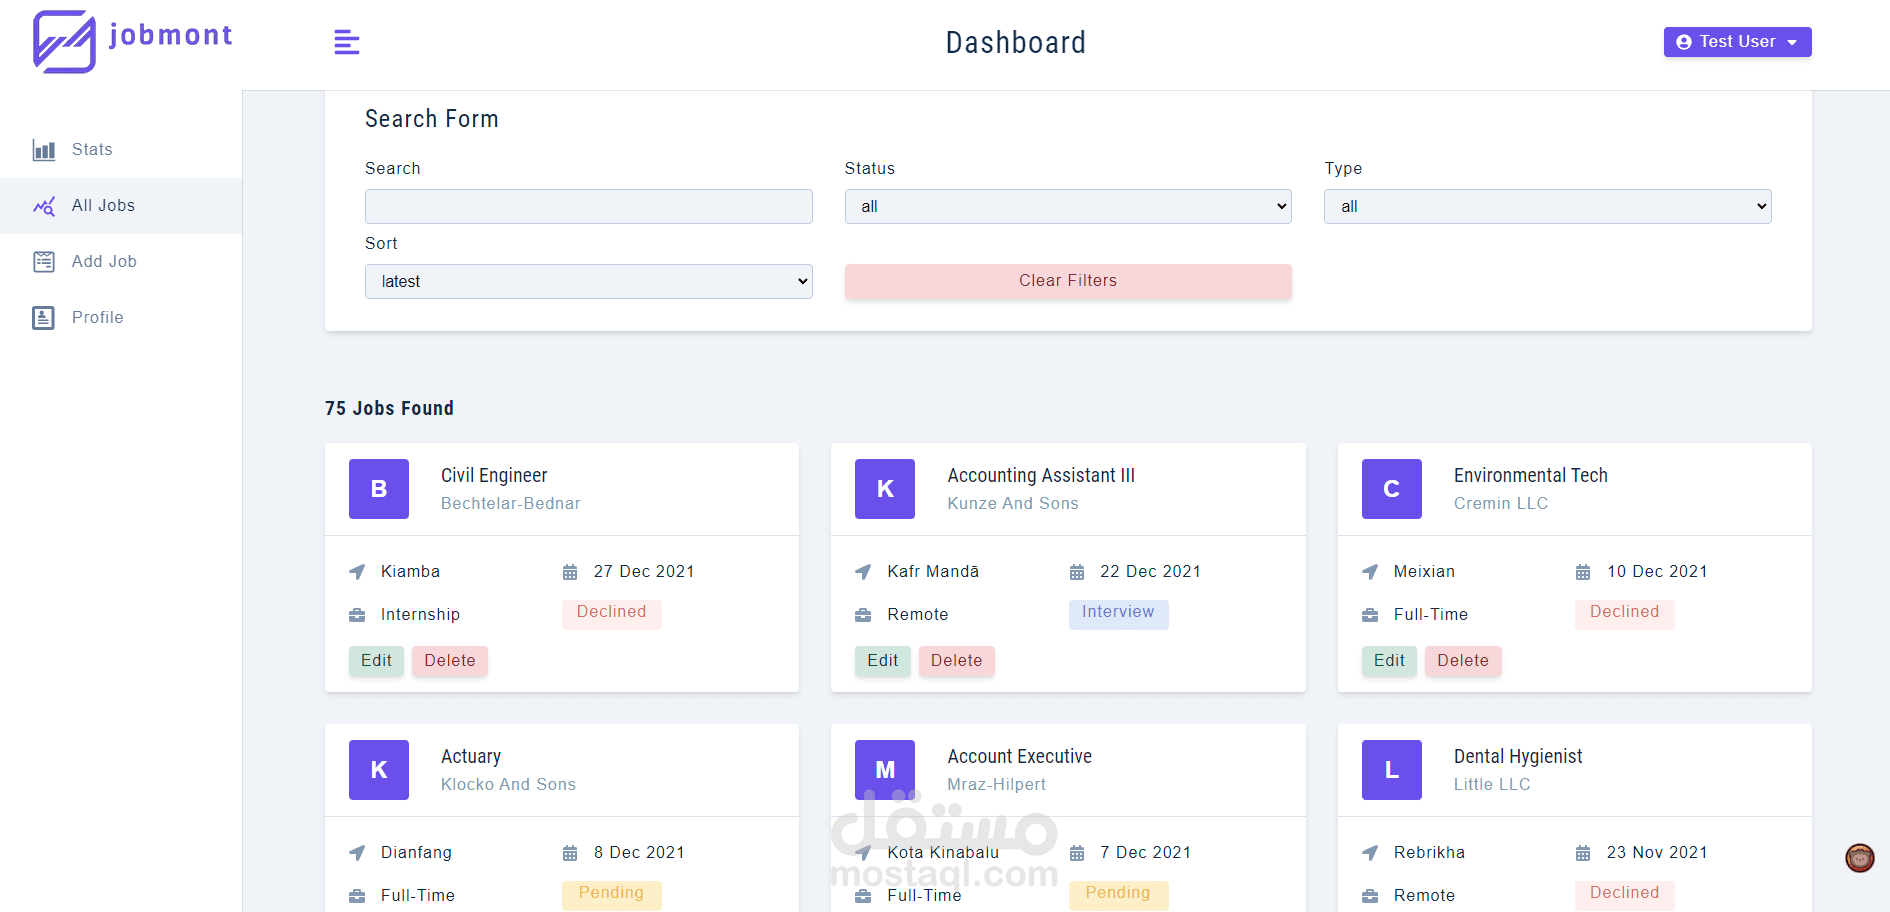This screenshot has width=1890, height=912.
Task: Click calendar icon beside 8 Dec 2021
Action: (570, 853)
